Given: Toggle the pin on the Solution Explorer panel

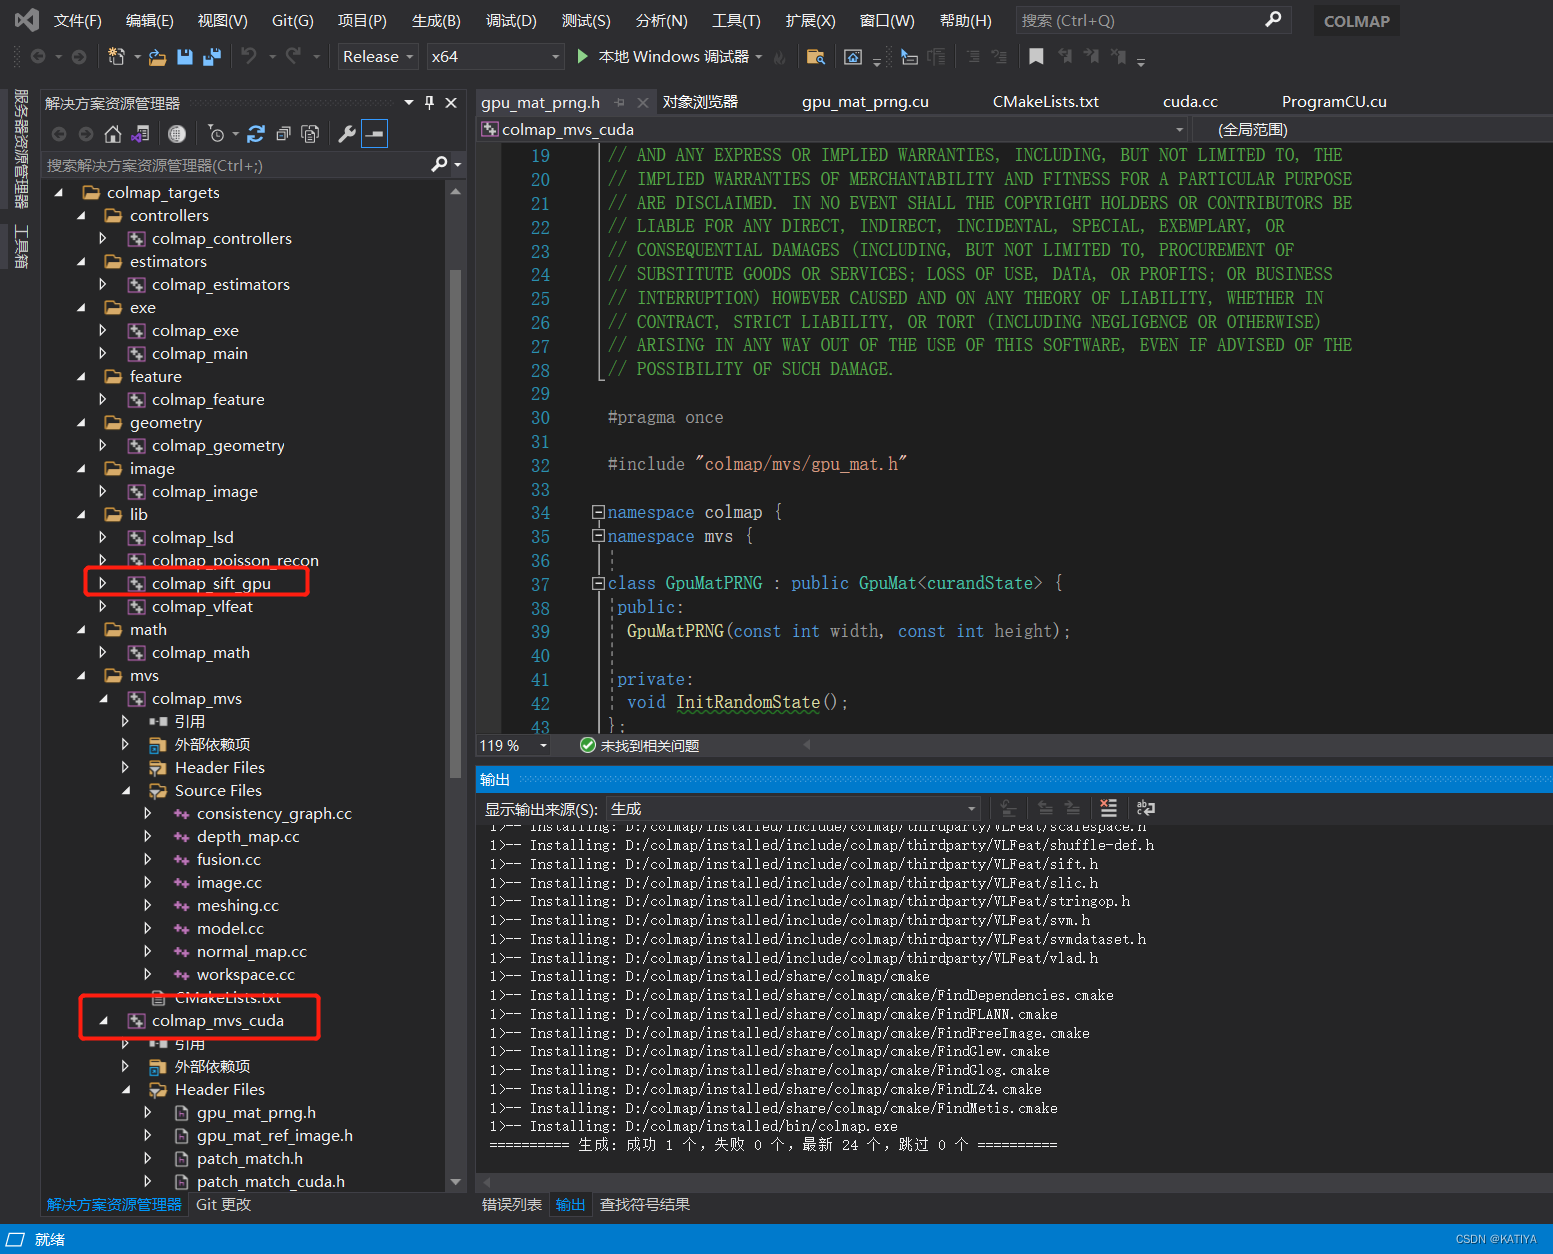Looking at the screenshot, I should point(429,103).
